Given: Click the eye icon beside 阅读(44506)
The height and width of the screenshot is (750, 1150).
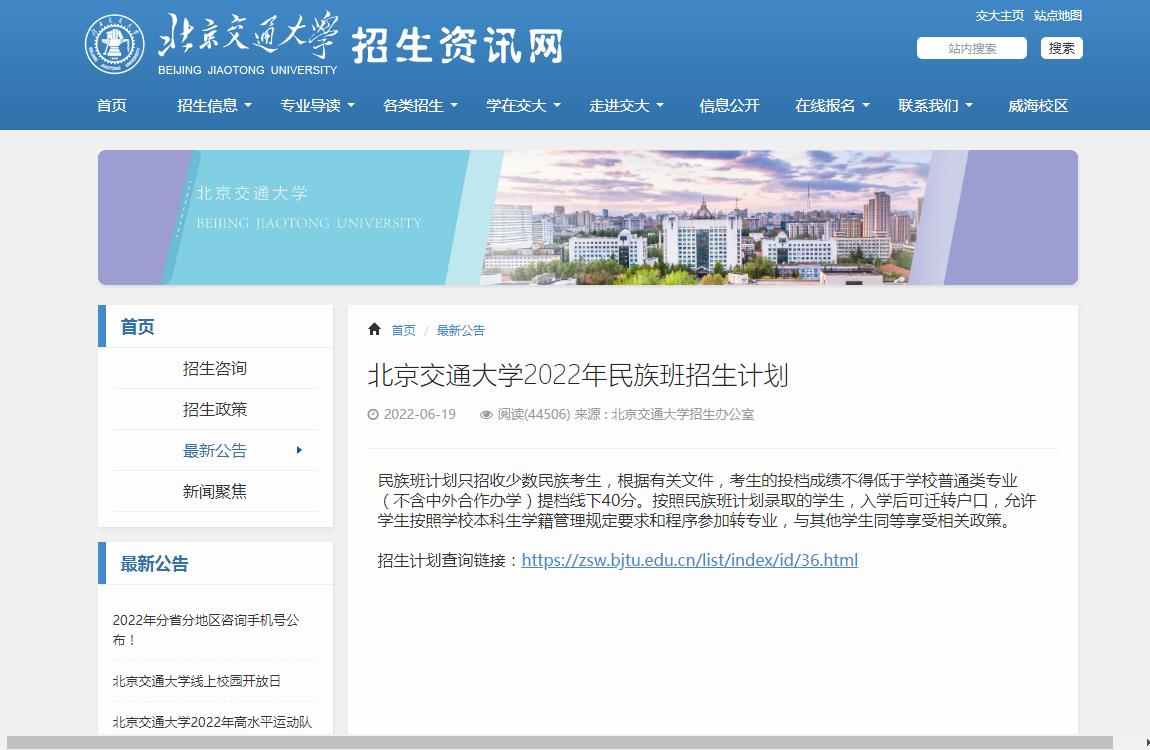Looking at the screenshot, I should coord(486,415).
